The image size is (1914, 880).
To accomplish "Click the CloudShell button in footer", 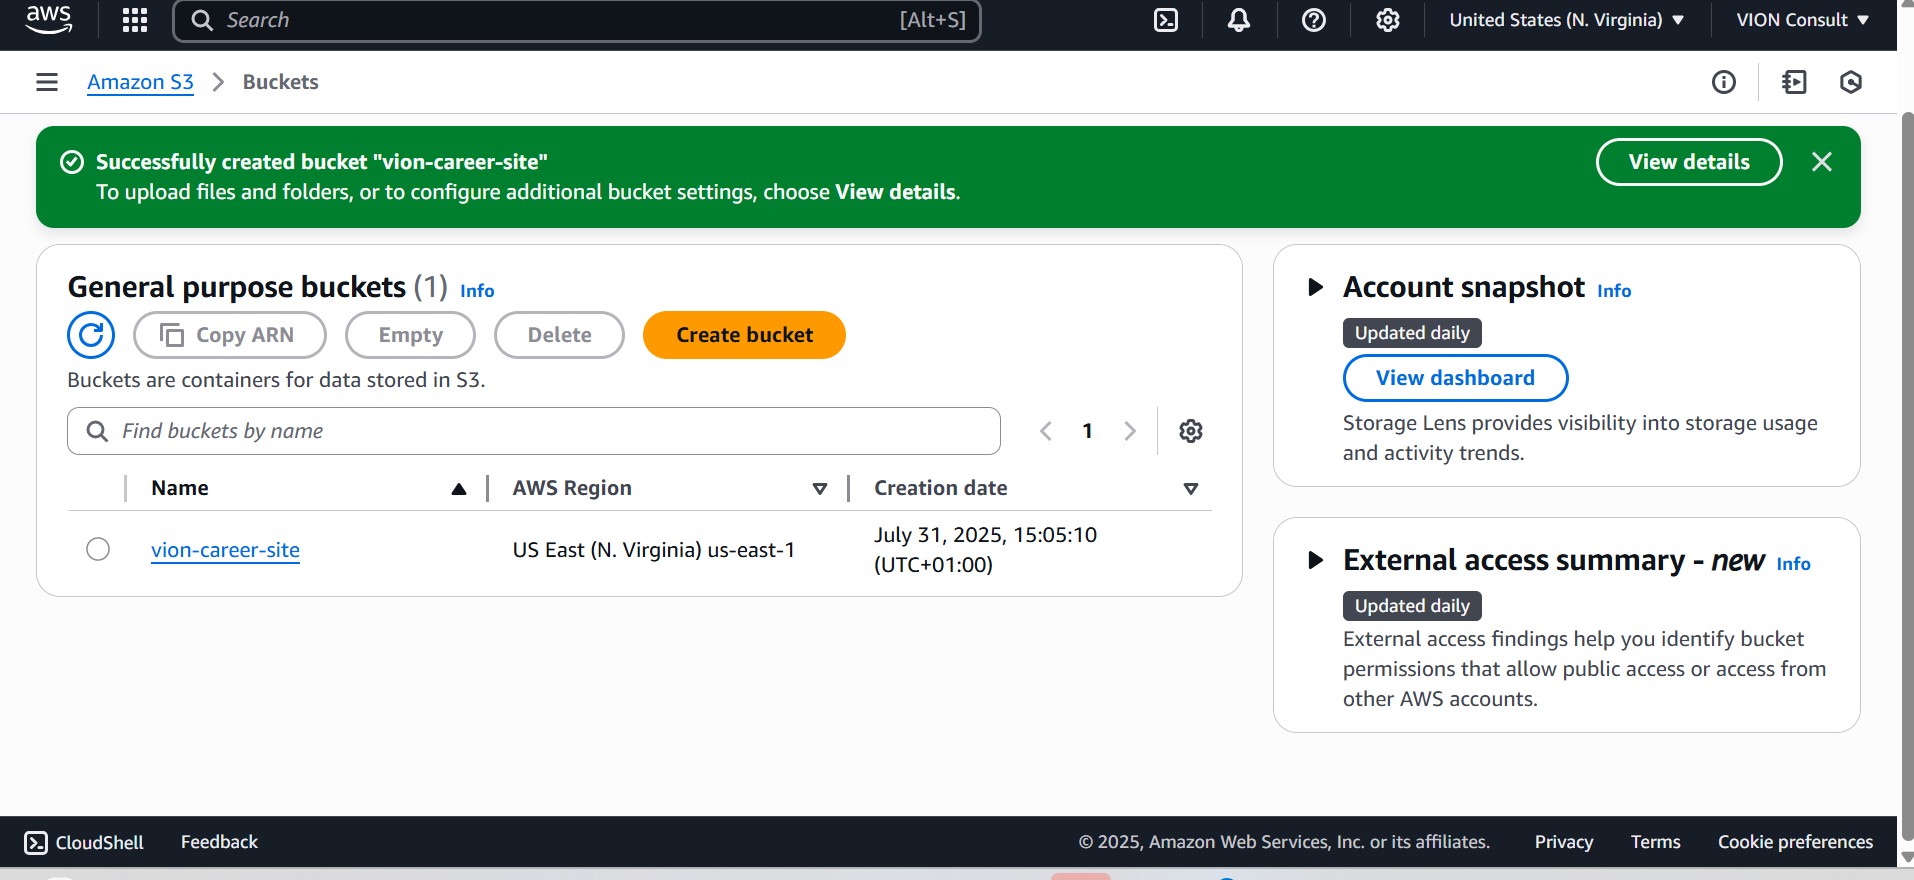I will click(84, 842).
